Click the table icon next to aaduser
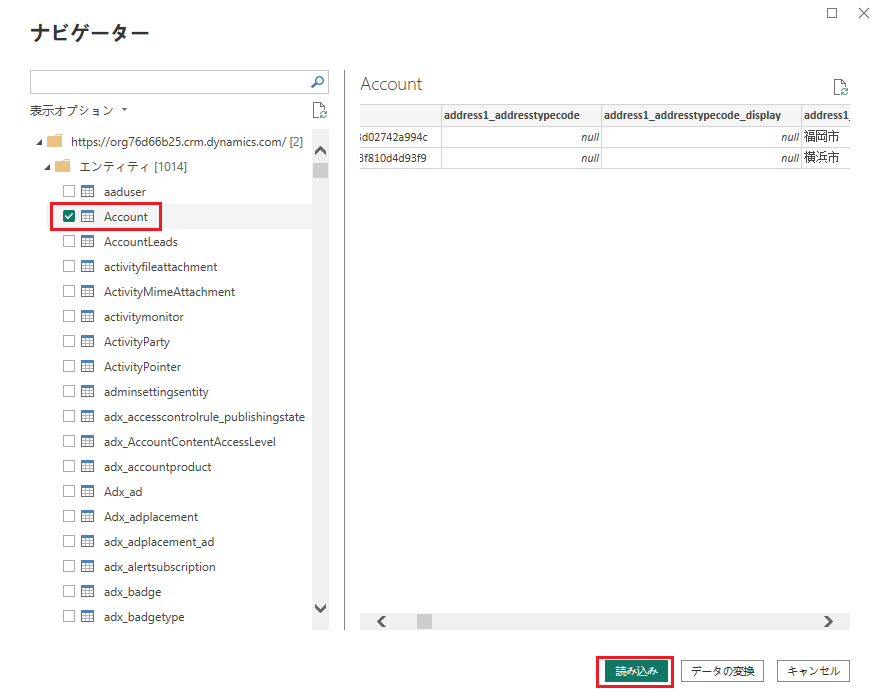Image resolution: width=880 pixels, height=700 pixels. point(87,192)
